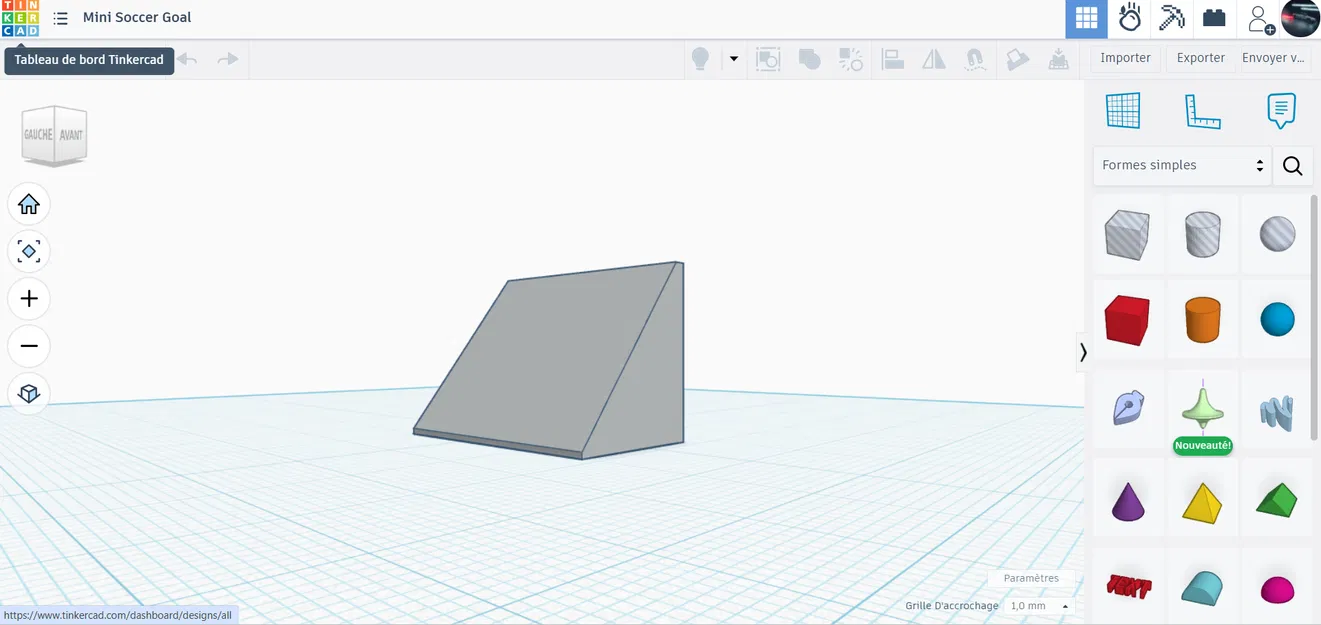
Task: Toggle show-all lightbulb icon
Action: click(x=700, y=59)
